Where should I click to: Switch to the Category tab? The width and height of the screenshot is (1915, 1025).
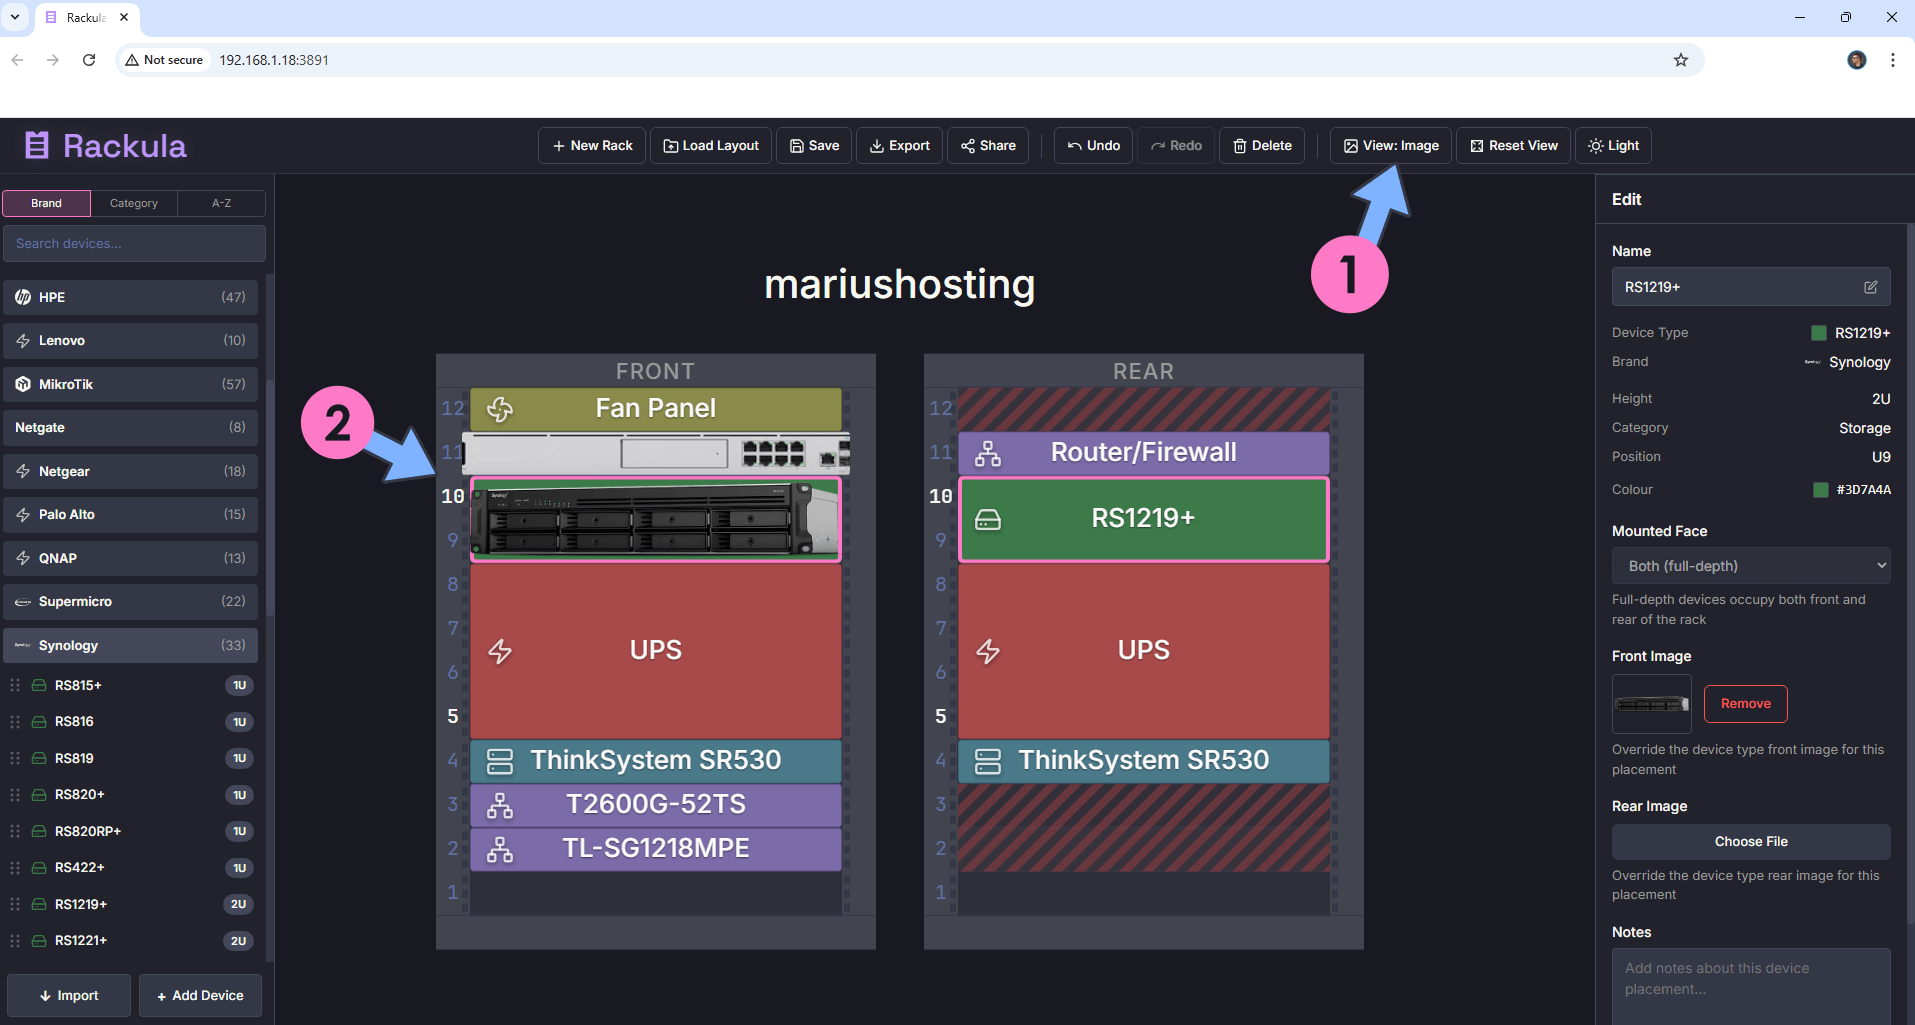tap(134, 203)
